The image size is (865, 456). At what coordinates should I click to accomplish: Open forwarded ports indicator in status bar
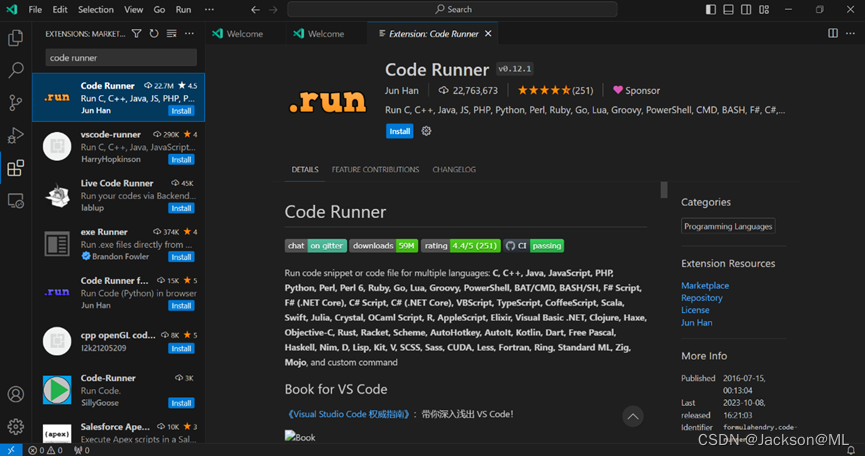click(82, 450)
